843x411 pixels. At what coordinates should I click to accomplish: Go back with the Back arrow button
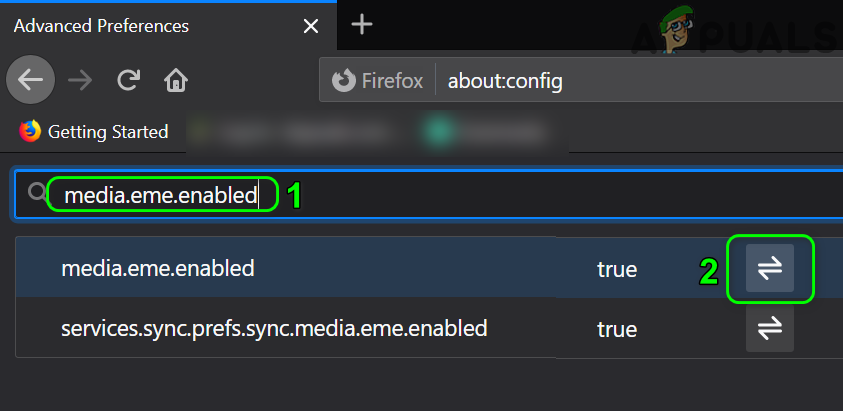tap(31, 80)
